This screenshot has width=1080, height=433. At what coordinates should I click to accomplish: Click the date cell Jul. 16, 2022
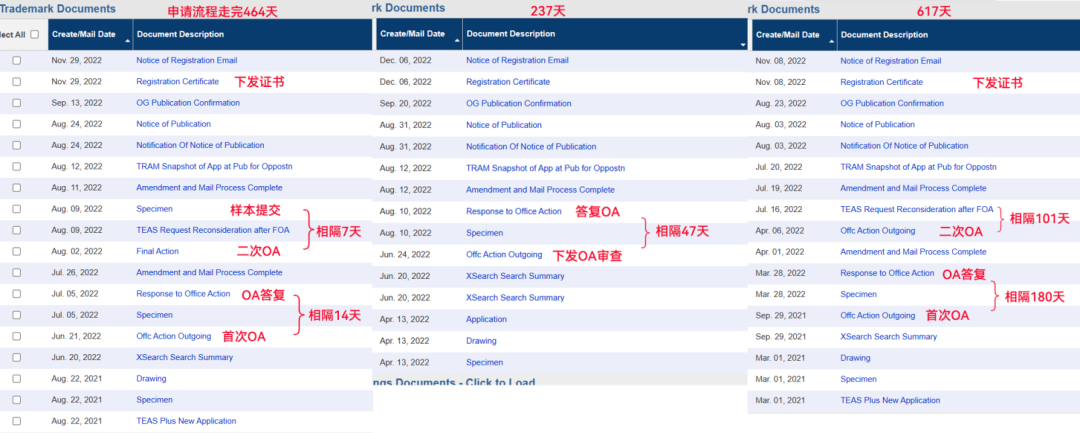click(778, 209)
